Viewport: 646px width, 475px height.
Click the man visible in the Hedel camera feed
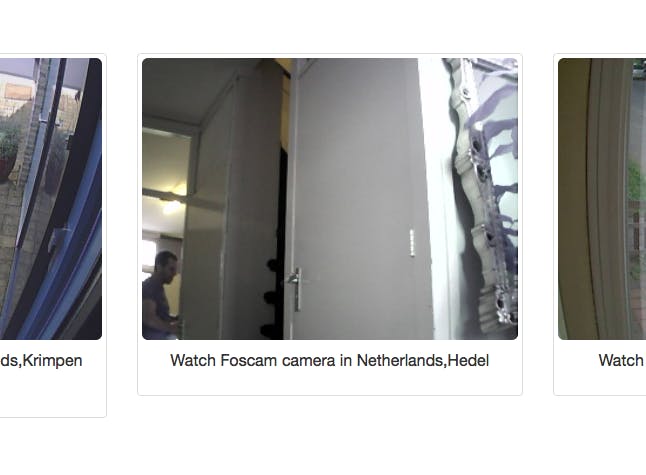161,295
